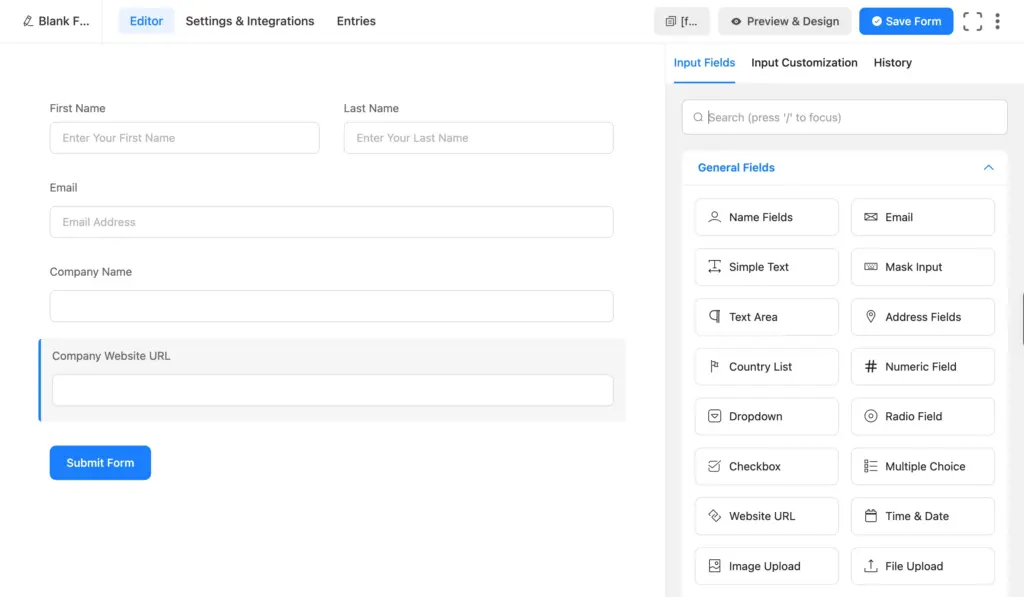
Task: Add a Multiple Choice field
Action: tap(923, 466)
